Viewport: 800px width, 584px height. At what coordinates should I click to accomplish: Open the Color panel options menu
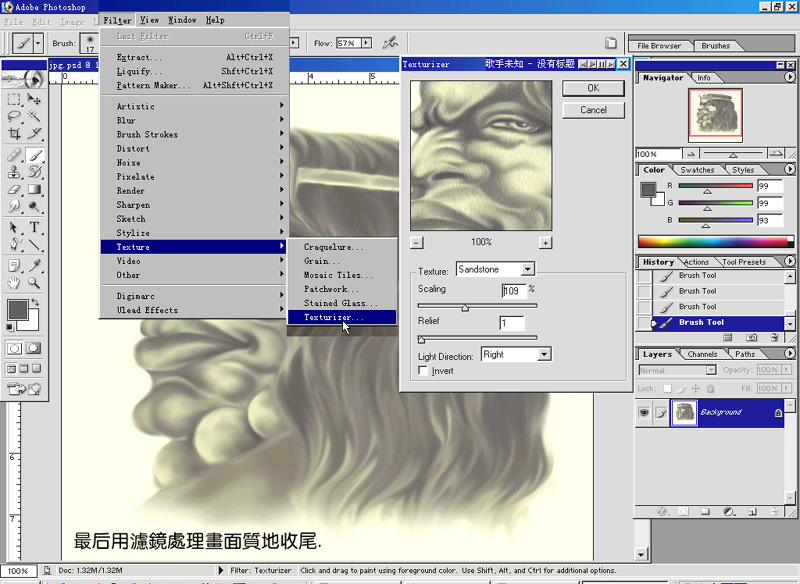789,169
